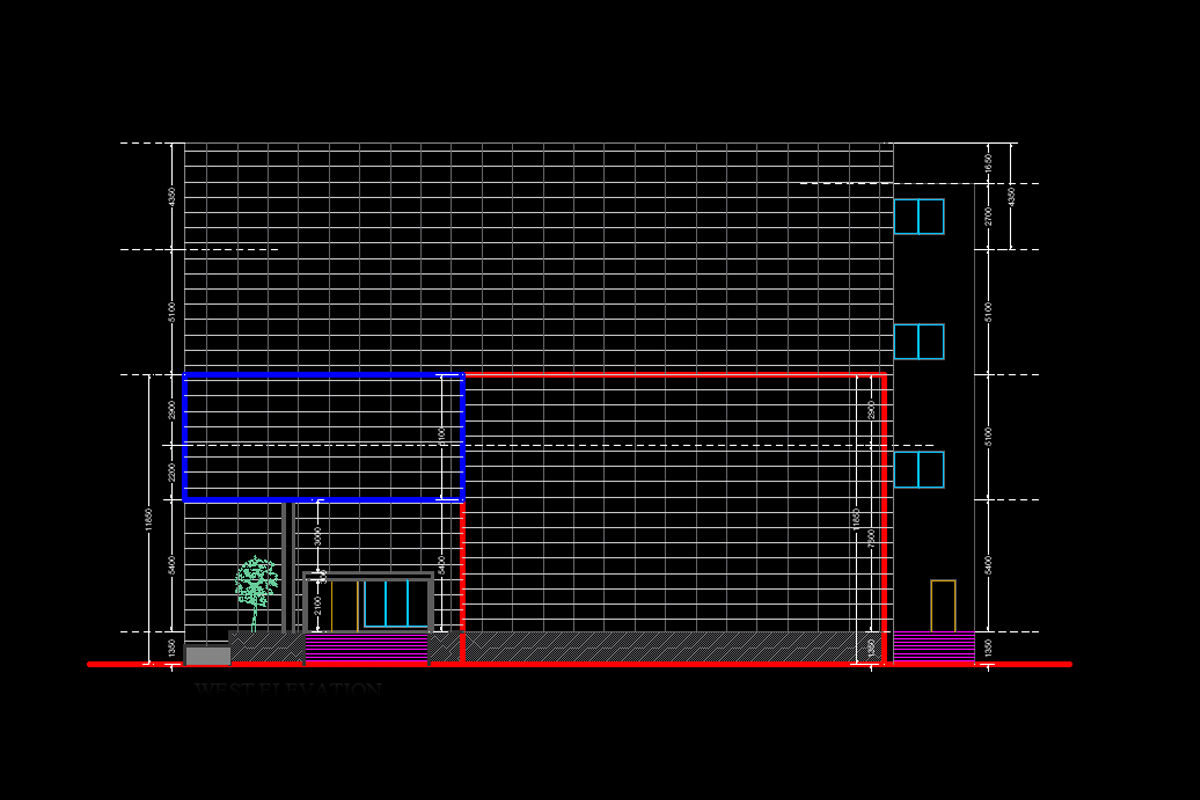1200x800 pixels.
Task: Click the green tree symbol
Action: coord(256,583)
